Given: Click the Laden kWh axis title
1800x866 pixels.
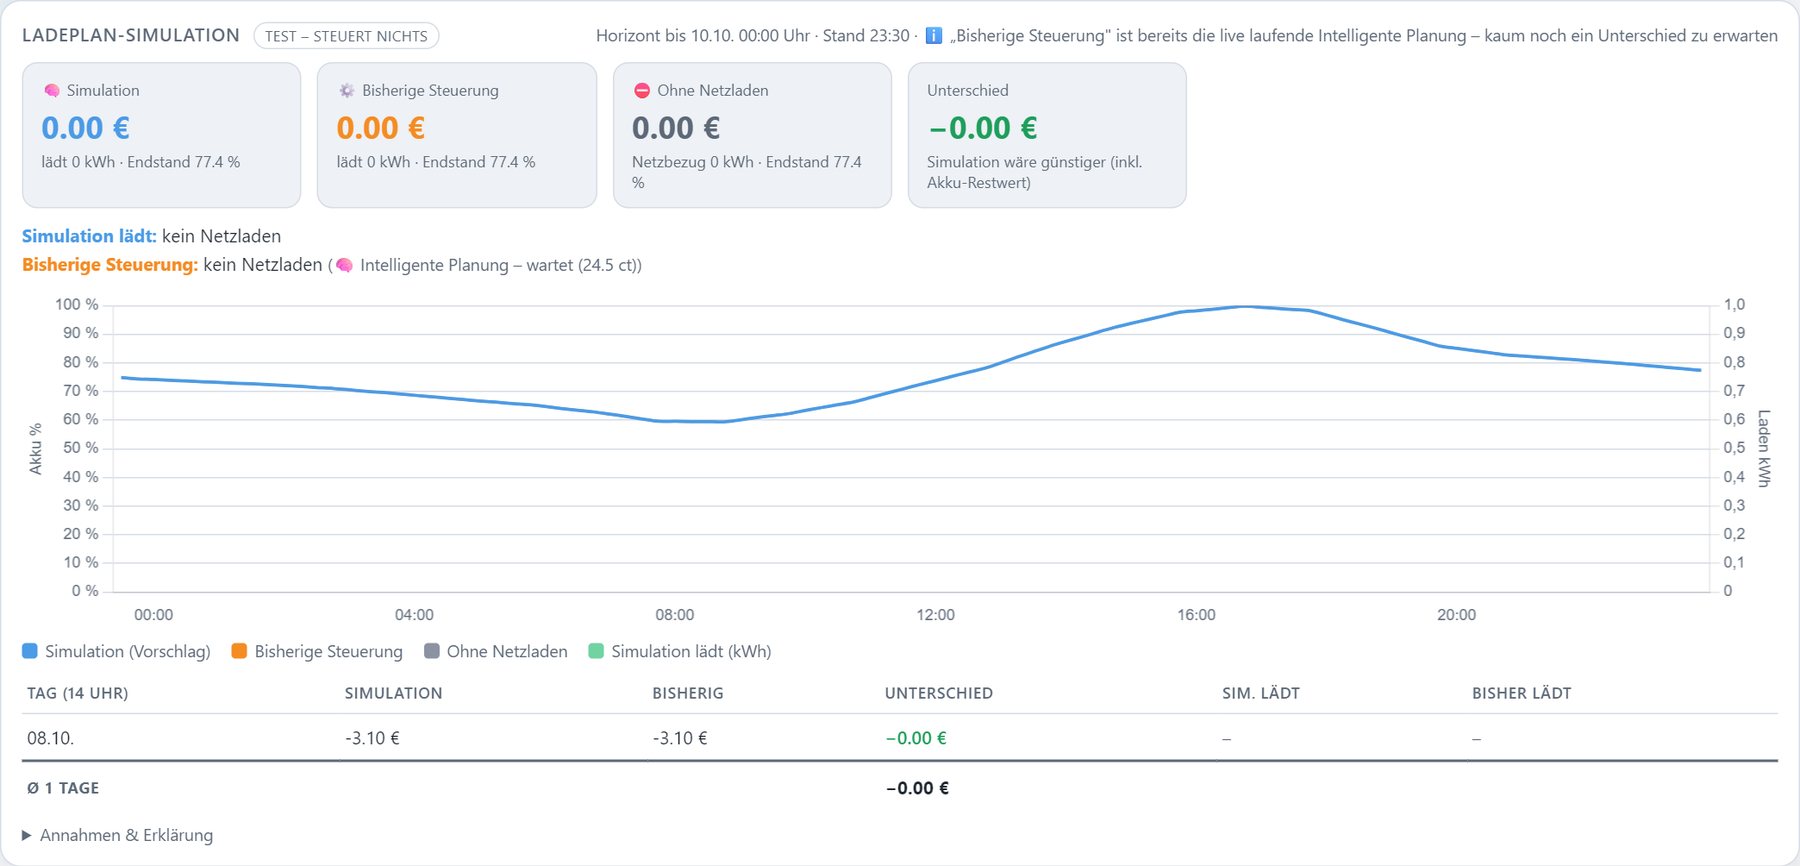Looking at the screenshot, I should [x=1764, y=448].
